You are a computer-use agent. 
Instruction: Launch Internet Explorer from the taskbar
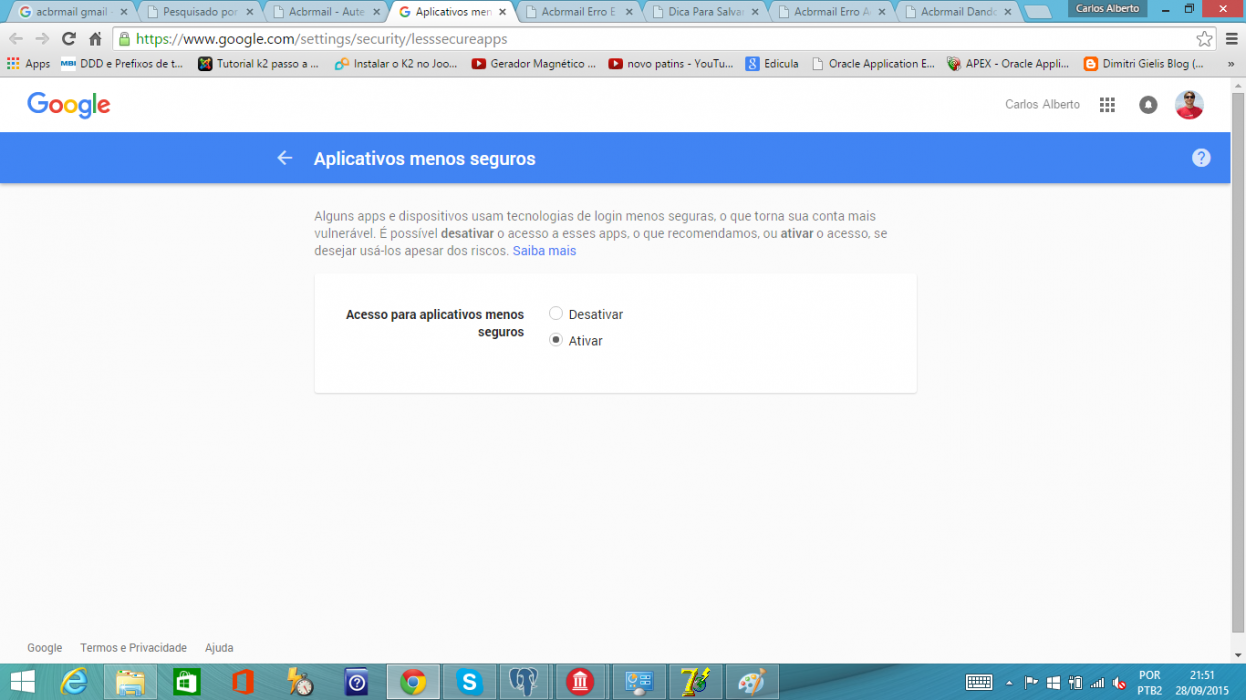click(74, 682)
